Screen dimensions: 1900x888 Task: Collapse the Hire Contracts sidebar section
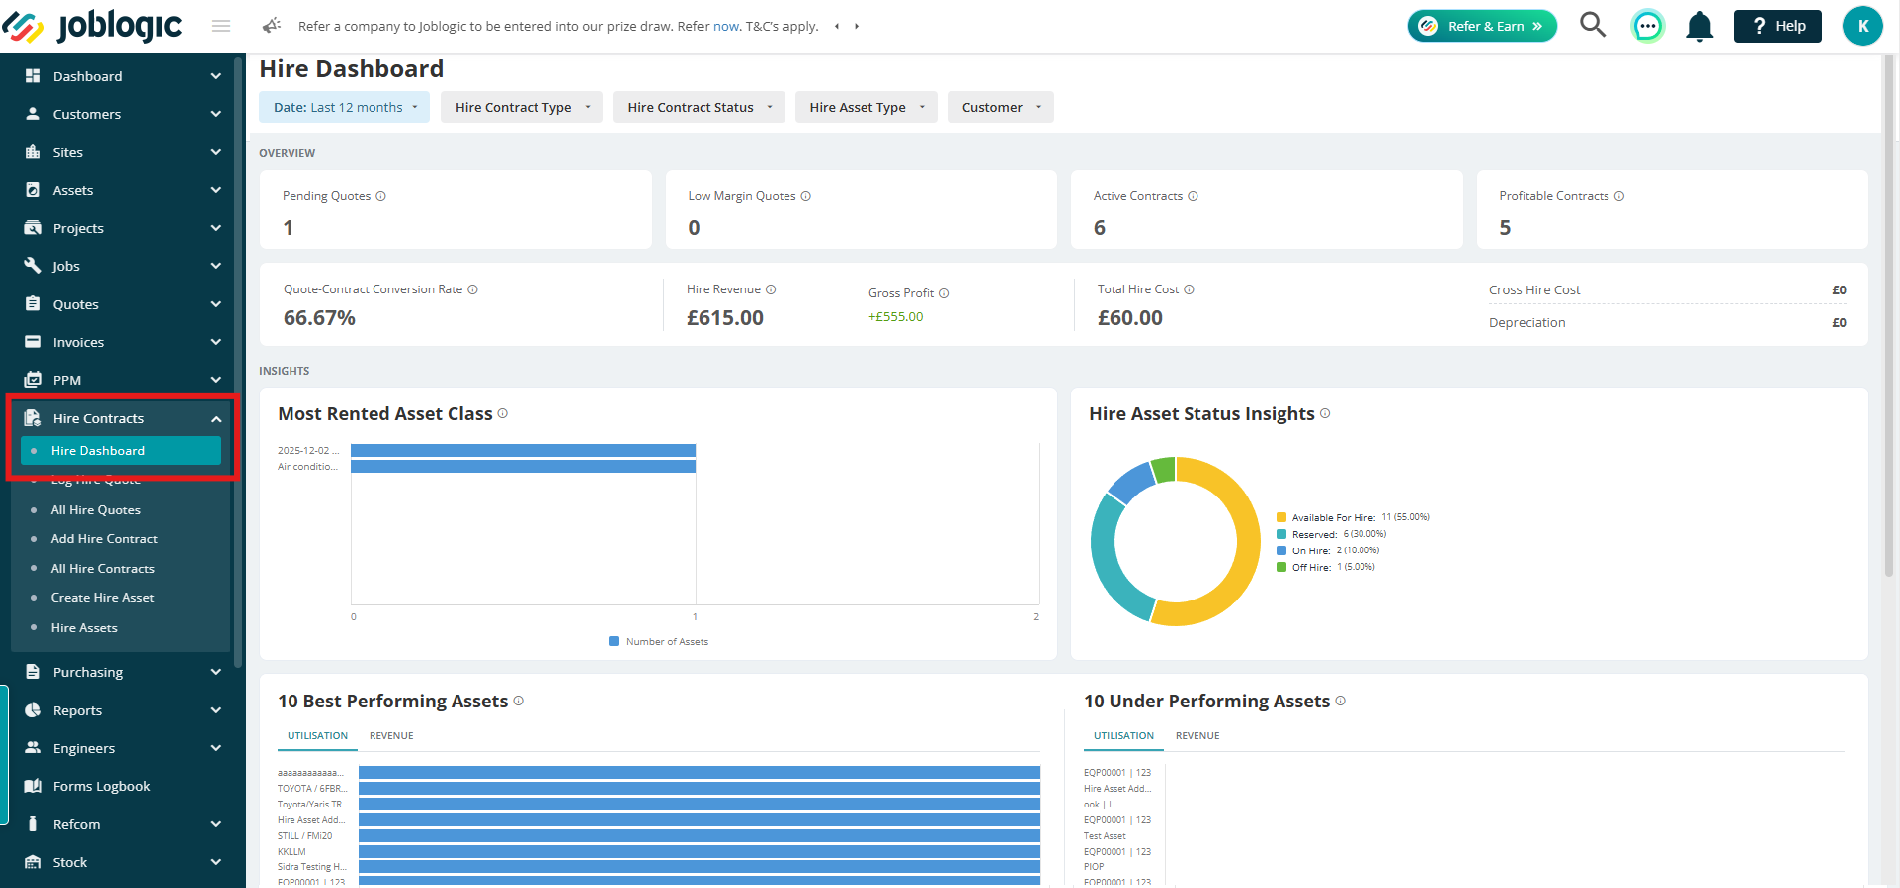(x=216, y=419)
